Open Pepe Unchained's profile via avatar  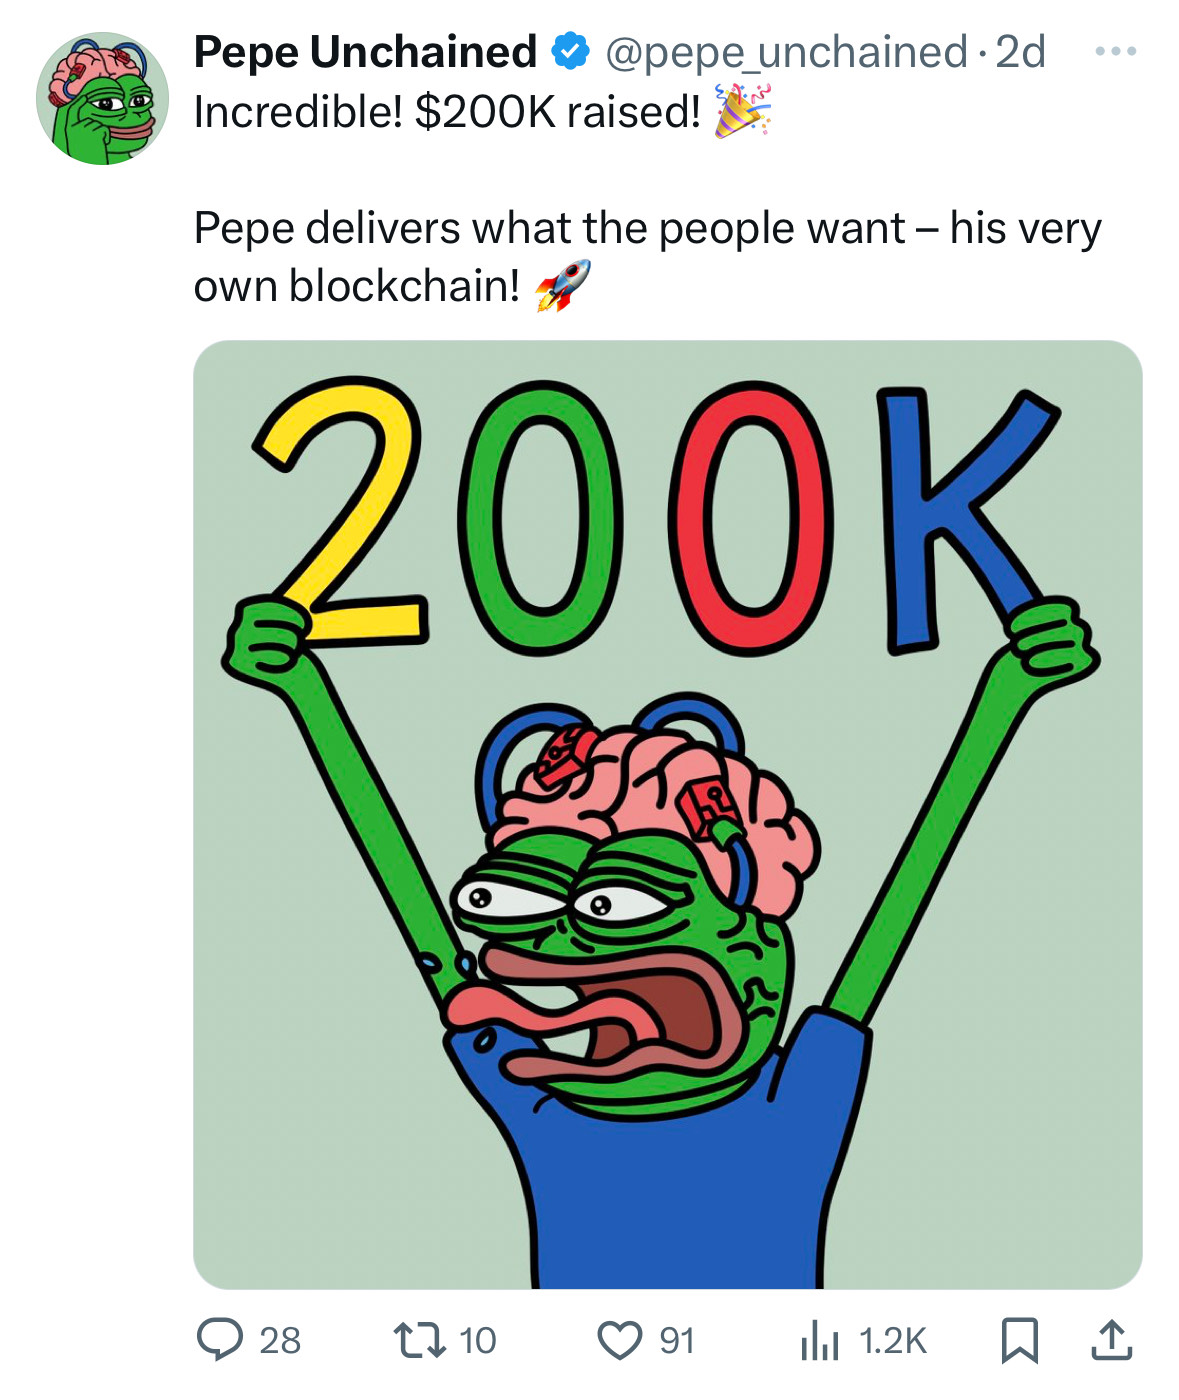[100, 100]
